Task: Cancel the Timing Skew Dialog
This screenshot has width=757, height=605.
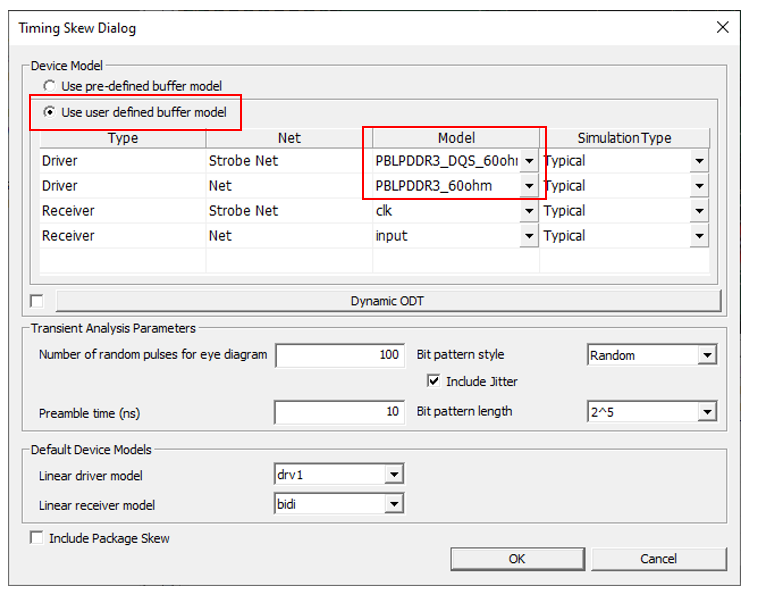Action: 658,558
